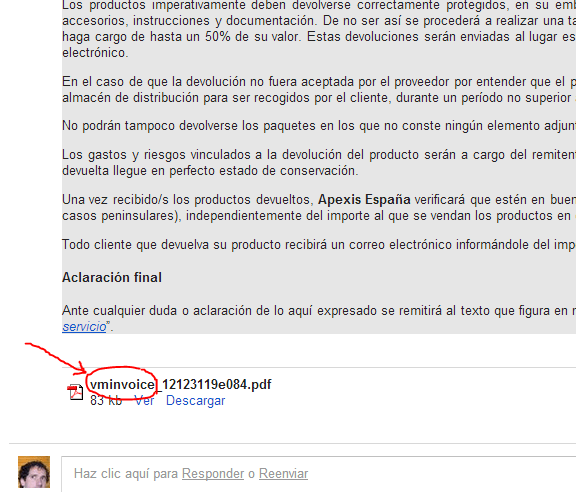Viewport: 576px width, 492px height.
Task: Click the user avatar photo thumbnail
Action: [34, 472]
